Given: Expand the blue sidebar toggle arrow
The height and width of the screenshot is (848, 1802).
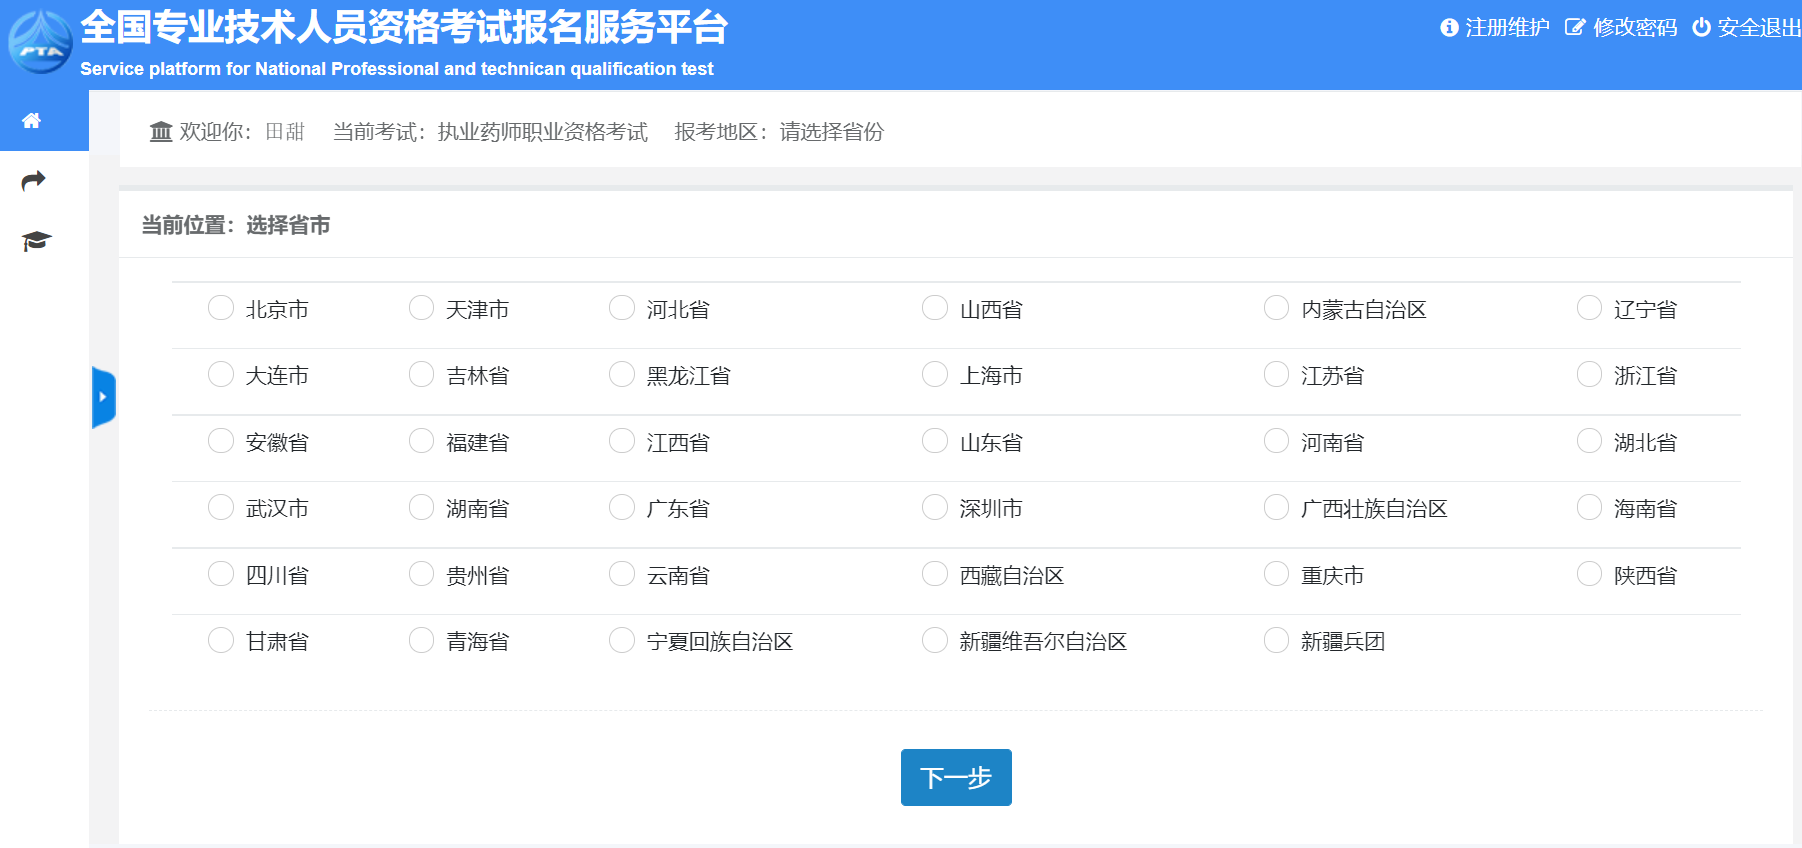Looking at the screenshot, I should click(104, 397).
